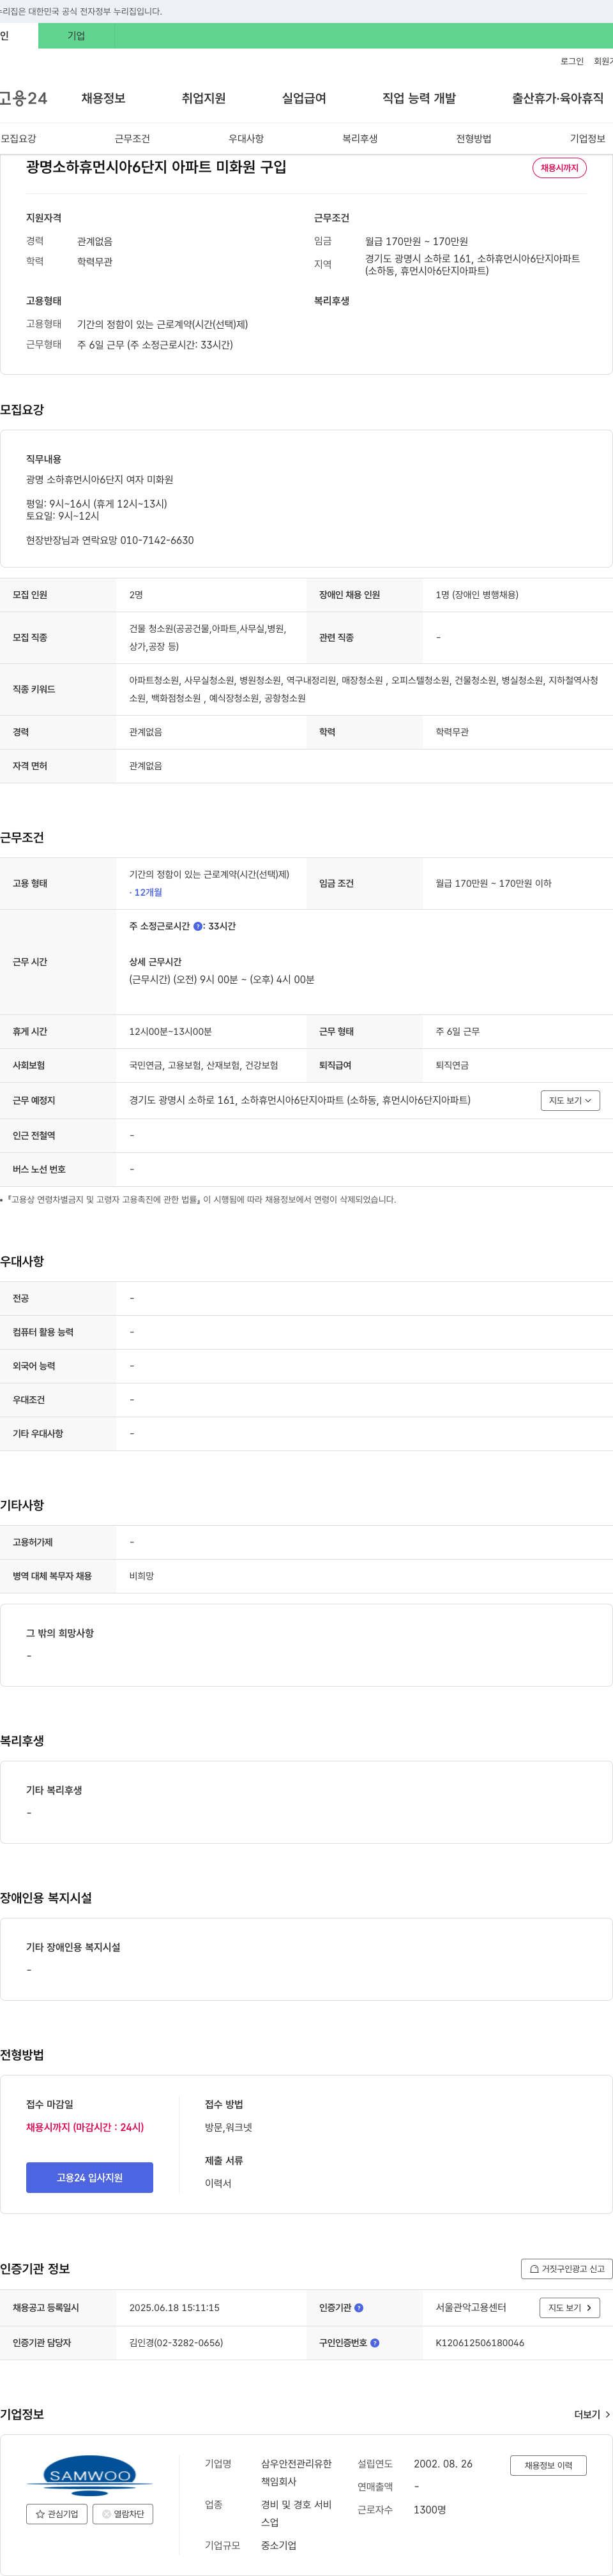Click the 김인경(02-3282-0656) contact text
This screenshot has height=2576, width=613.
(176, 2343)
